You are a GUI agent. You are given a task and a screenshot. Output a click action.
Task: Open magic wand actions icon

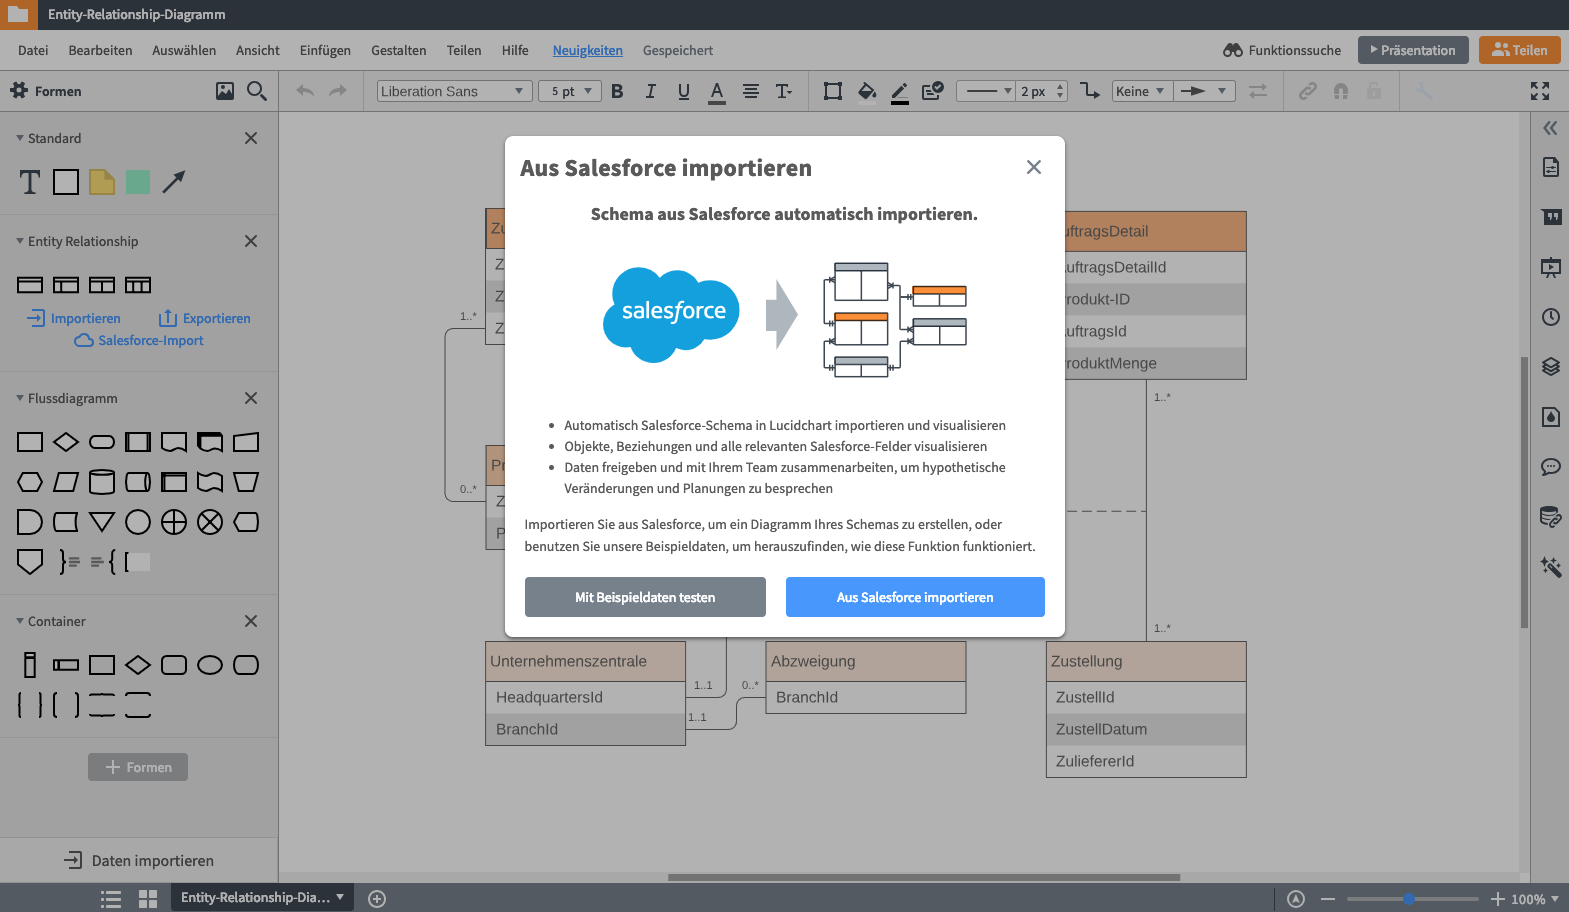[1551, 567]
